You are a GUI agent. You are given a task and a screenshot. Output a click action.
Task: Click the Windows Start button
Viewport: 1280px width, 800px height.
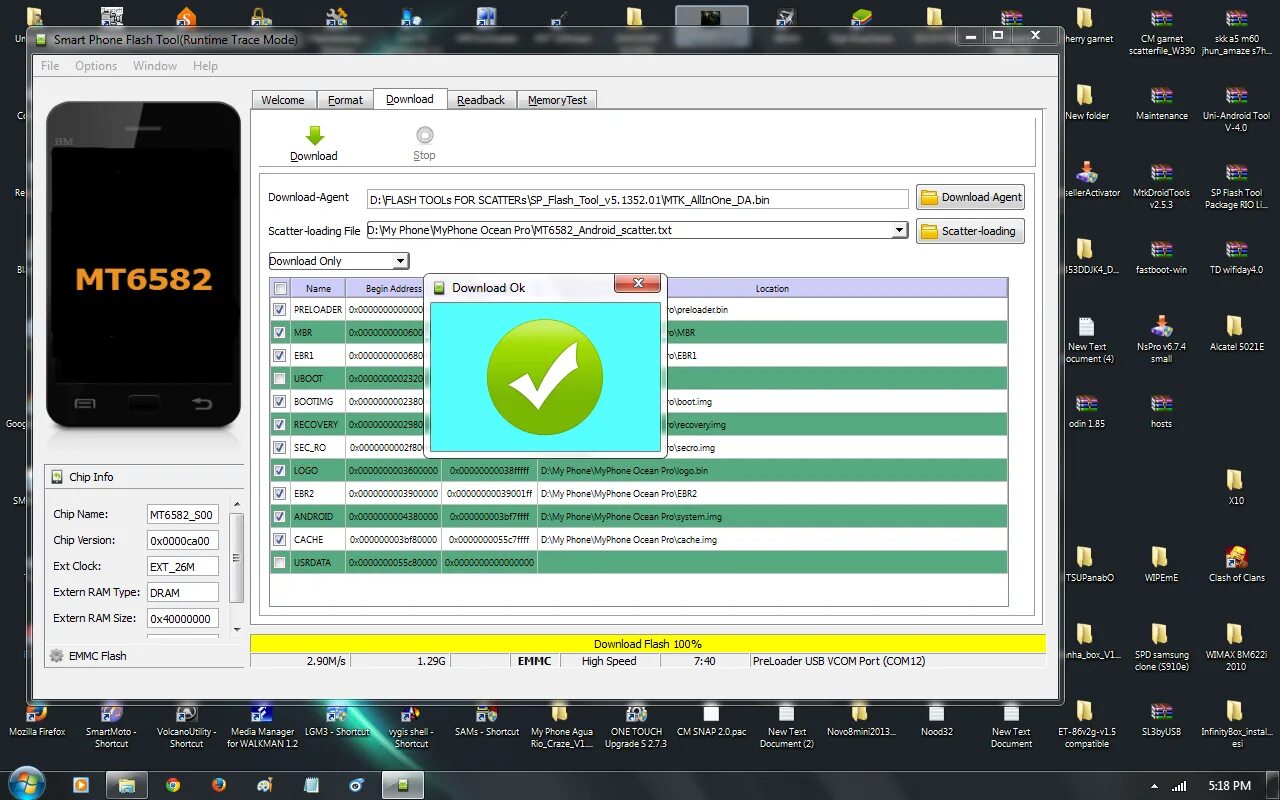[27, 783]
